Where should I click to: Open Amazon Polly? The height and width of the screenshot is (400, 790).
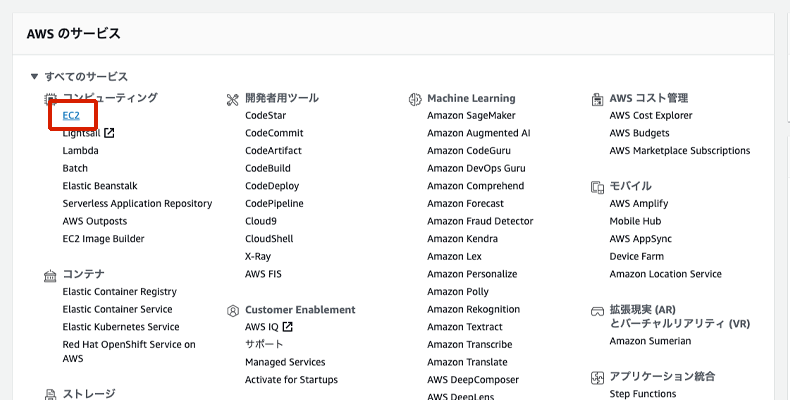[458, 292]
